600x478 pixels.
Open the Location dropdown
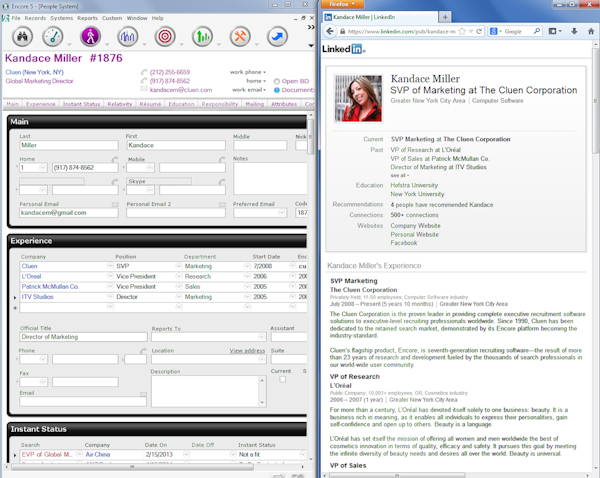point(262,359)
